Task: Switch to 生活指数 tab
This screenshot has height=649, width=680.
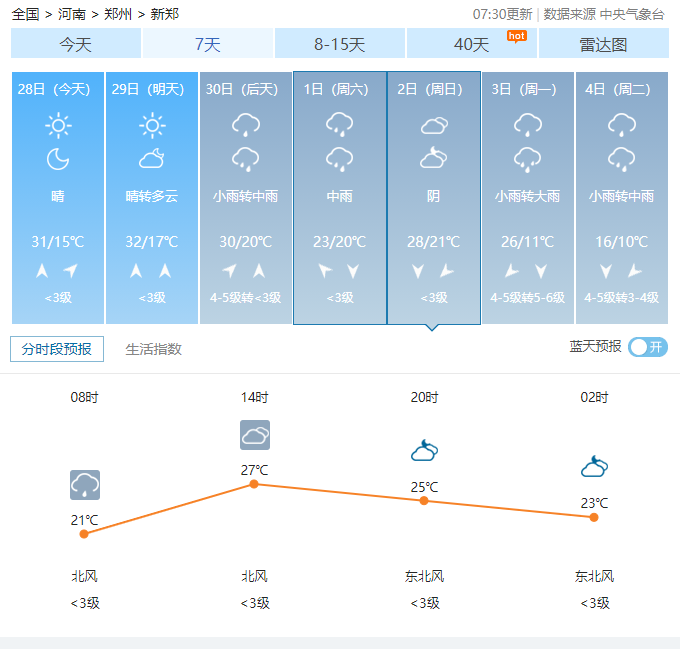Action: tap(154, 349)
